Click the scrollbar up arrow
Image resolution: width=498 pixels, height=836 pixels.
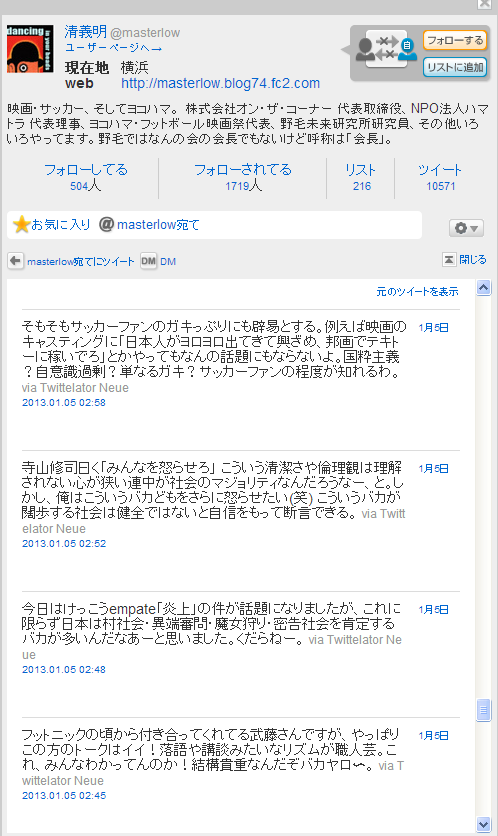[x=484, y=288]
